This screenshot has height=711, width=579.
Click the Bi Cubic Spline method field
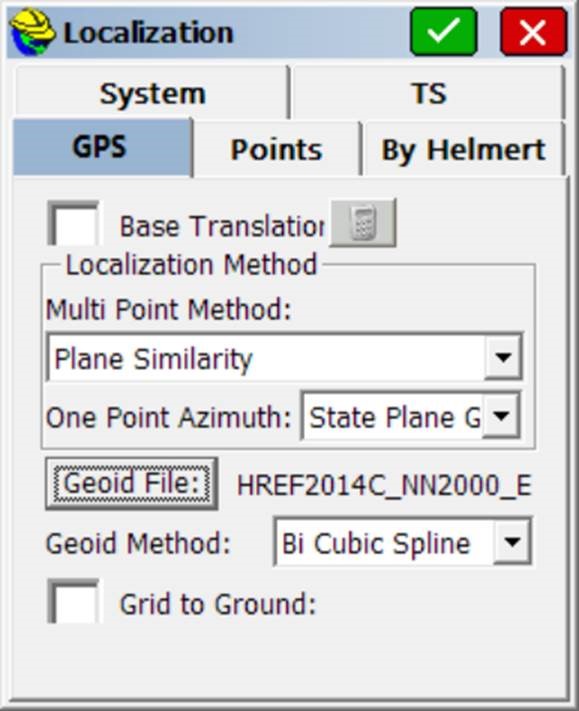click(x=403, y=542)
